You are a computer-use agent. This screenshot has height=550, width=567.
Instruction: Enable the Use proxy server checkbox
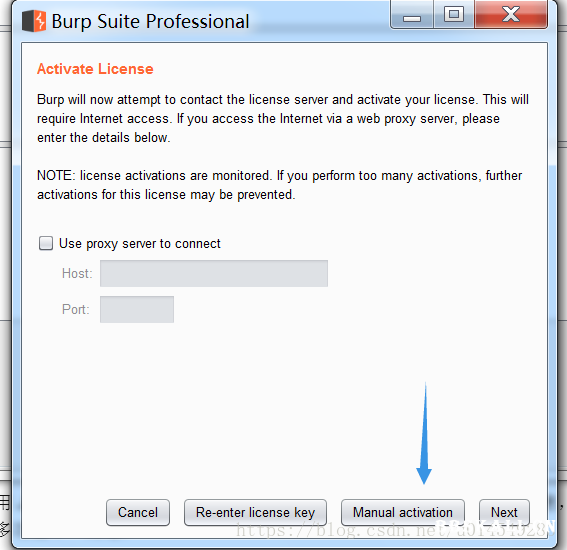(x=46, y=243)
